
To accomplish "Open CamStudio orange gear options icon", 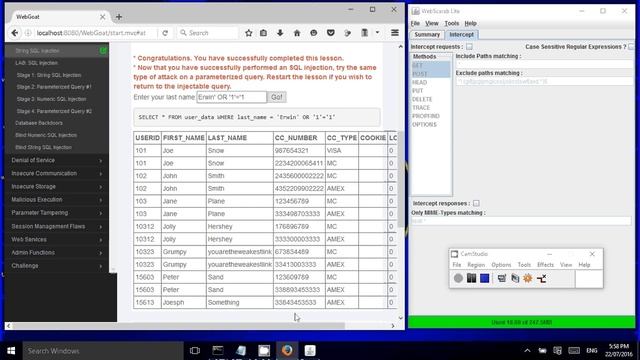I will [528, 278].
